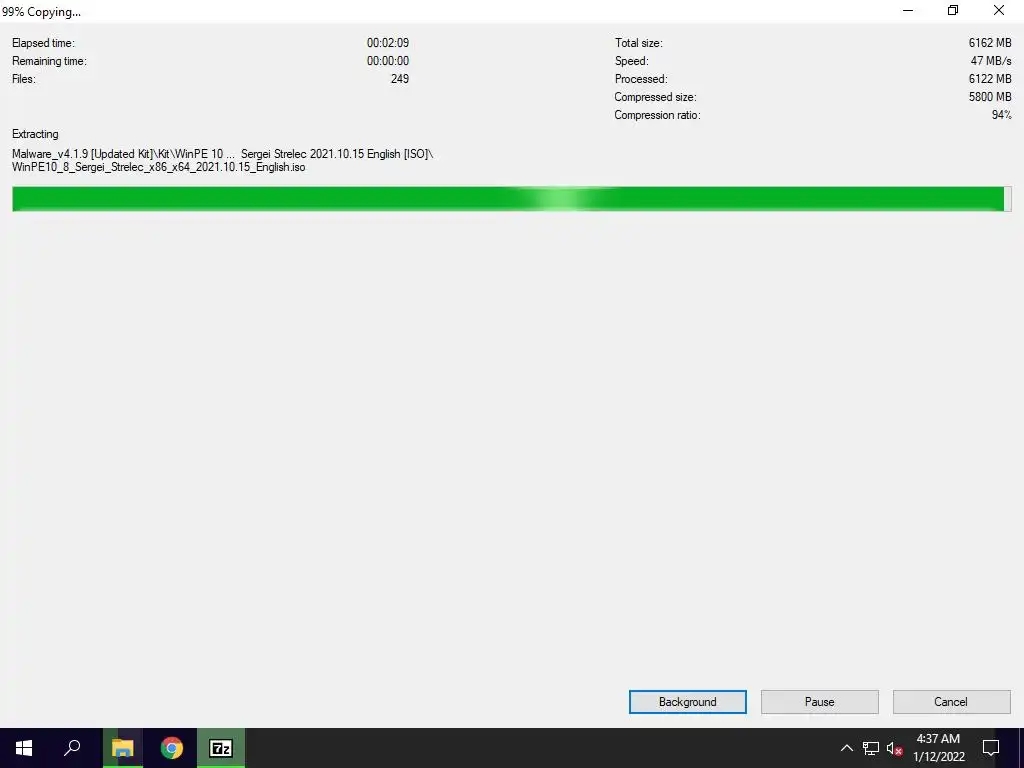The image size is (1024, 768).
Task: Click the 'Elapsed time:' label
Action: coord(43,43)
